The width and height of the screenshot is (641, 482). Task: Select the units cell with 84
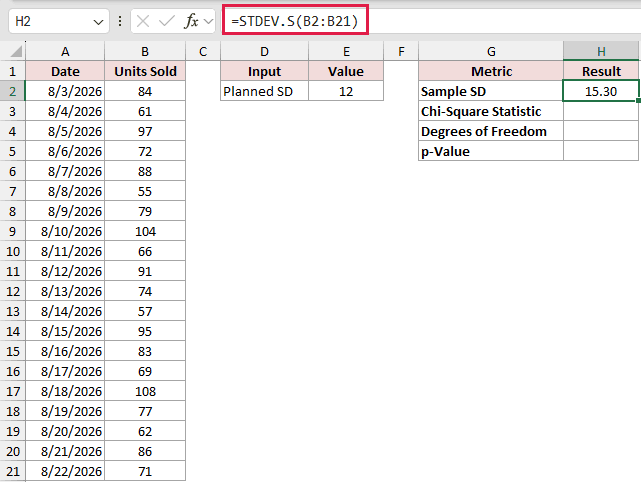[x=145, y=91]
